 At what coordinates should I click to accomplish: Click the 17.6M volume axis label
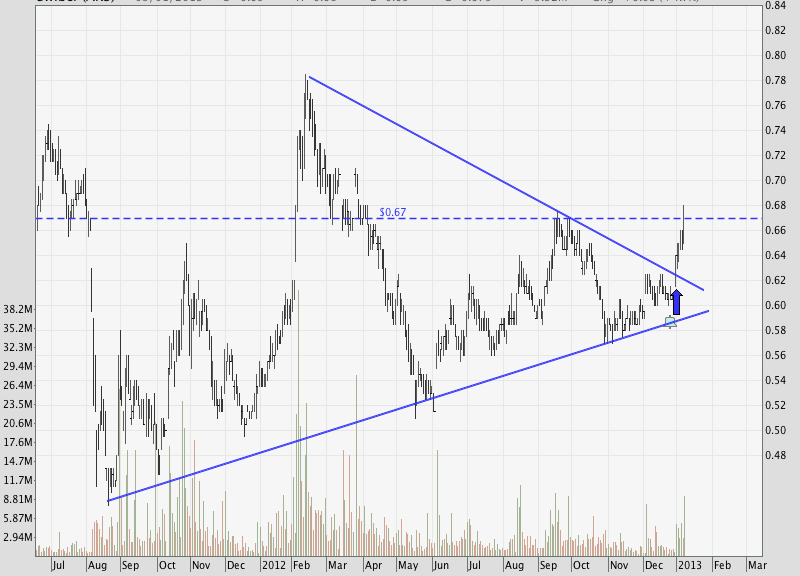pos(20,442)
